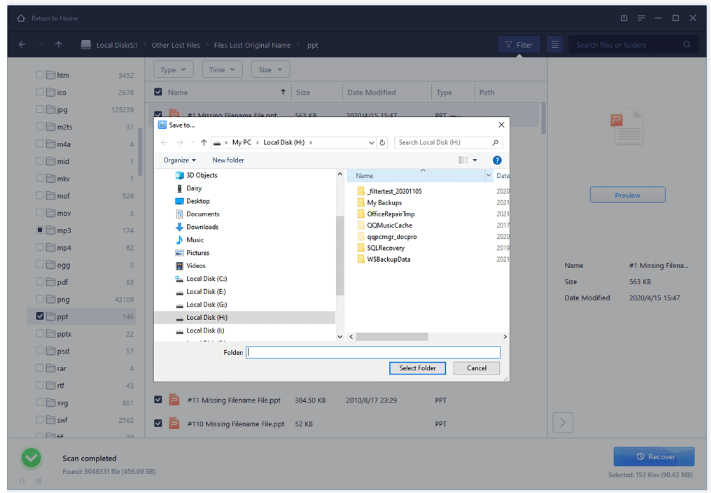Screen dimensions: 711x493
Task: Click the Return to Home icon
Action: pyautogui.click(x=22, y=17)
